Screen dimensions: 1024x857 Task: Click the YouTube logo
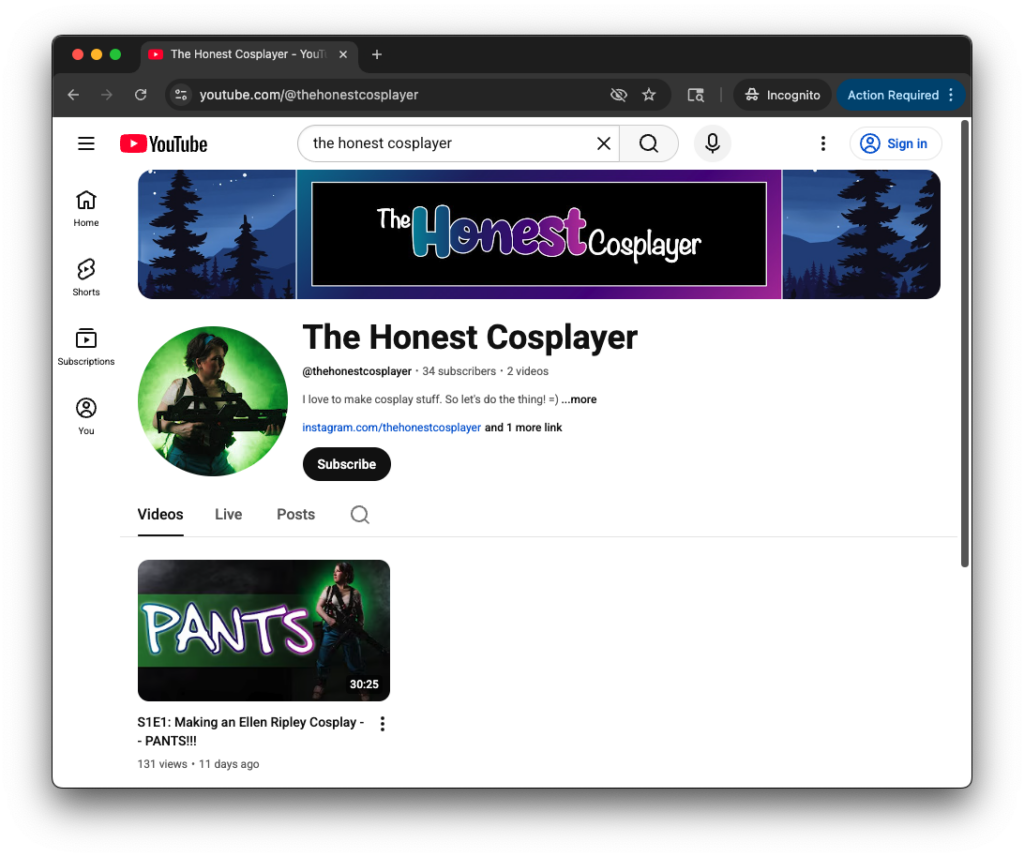point(164,144)
